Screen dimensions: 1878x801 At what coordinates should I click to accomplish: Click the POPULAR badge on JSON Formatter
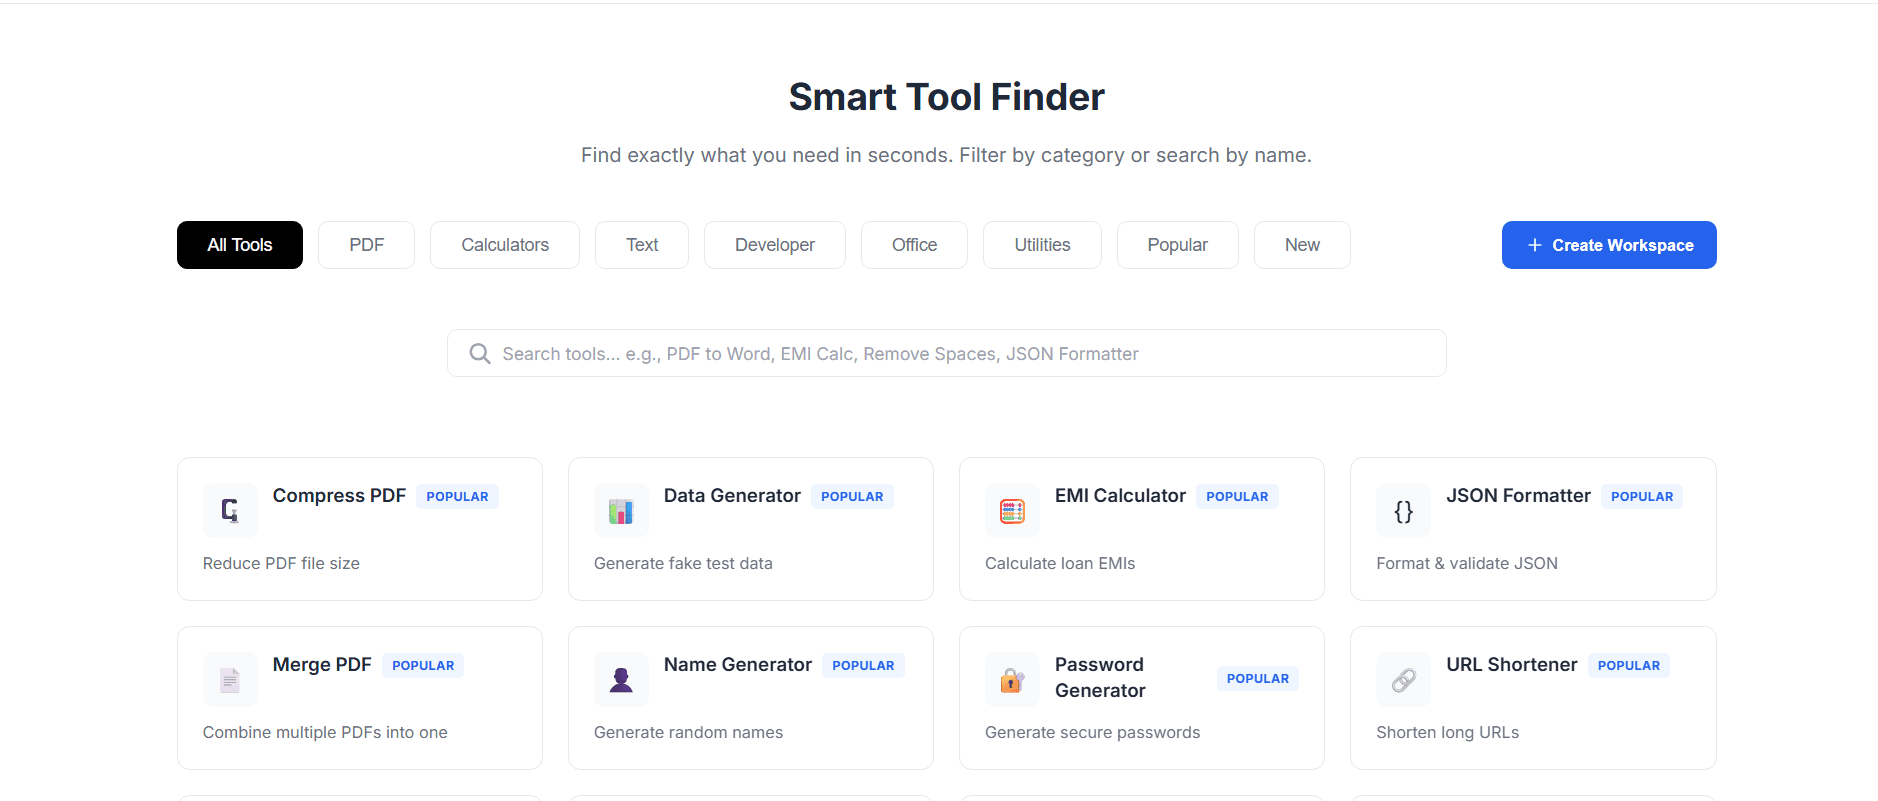coord(1640,496)
